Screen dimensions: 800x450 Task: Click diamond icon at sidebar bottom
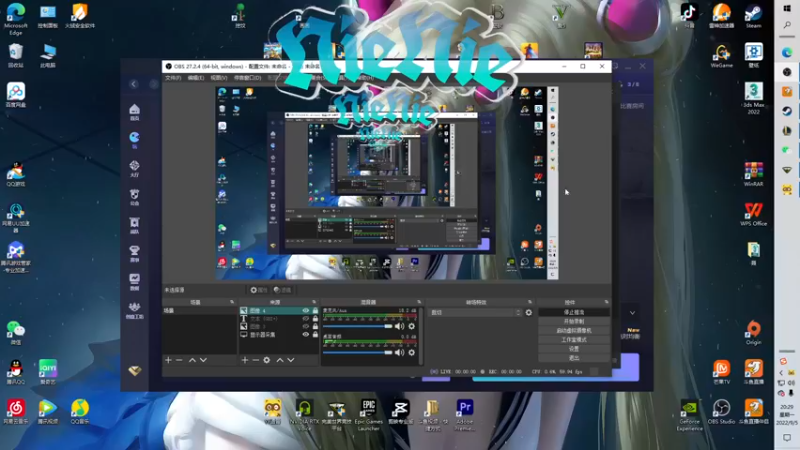[x=135, y=371]
